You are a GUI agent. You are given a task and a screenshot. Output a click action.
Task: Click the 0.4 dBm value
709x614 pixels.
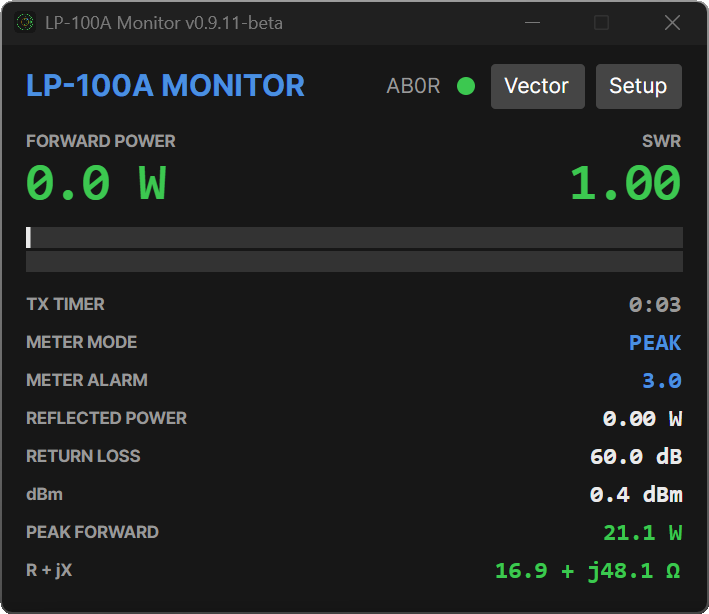[x=636, y=495]
